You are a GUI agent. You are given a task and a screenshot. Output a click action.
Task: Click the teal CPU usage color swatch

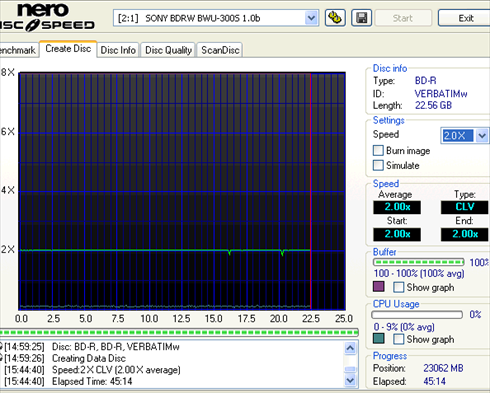point(379,338)
